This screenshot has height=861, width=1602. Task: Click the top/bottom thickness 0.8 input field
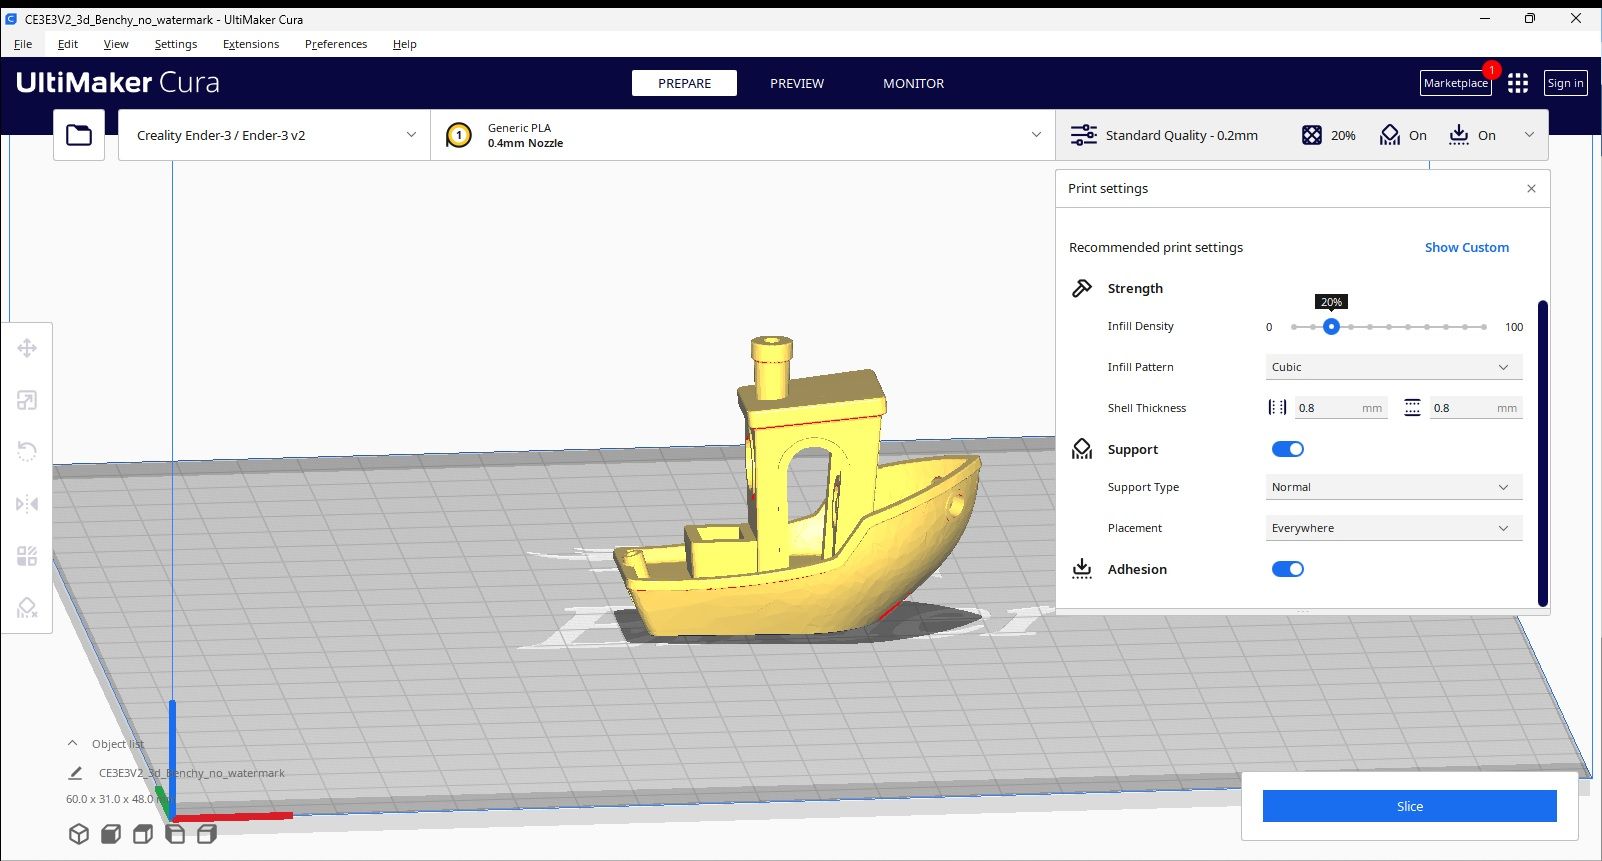tap(1476, 408)
